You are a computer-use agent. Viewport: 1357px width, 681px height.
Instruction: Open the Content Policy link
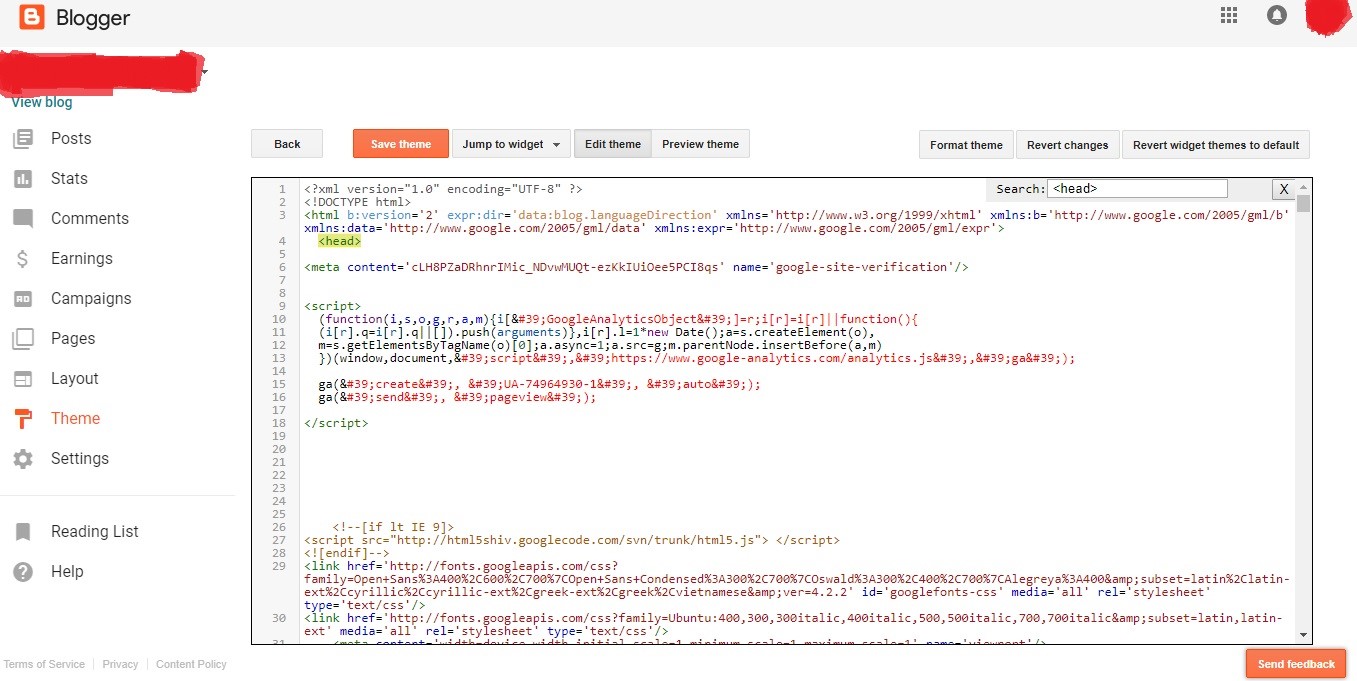[x=191, y=664]
